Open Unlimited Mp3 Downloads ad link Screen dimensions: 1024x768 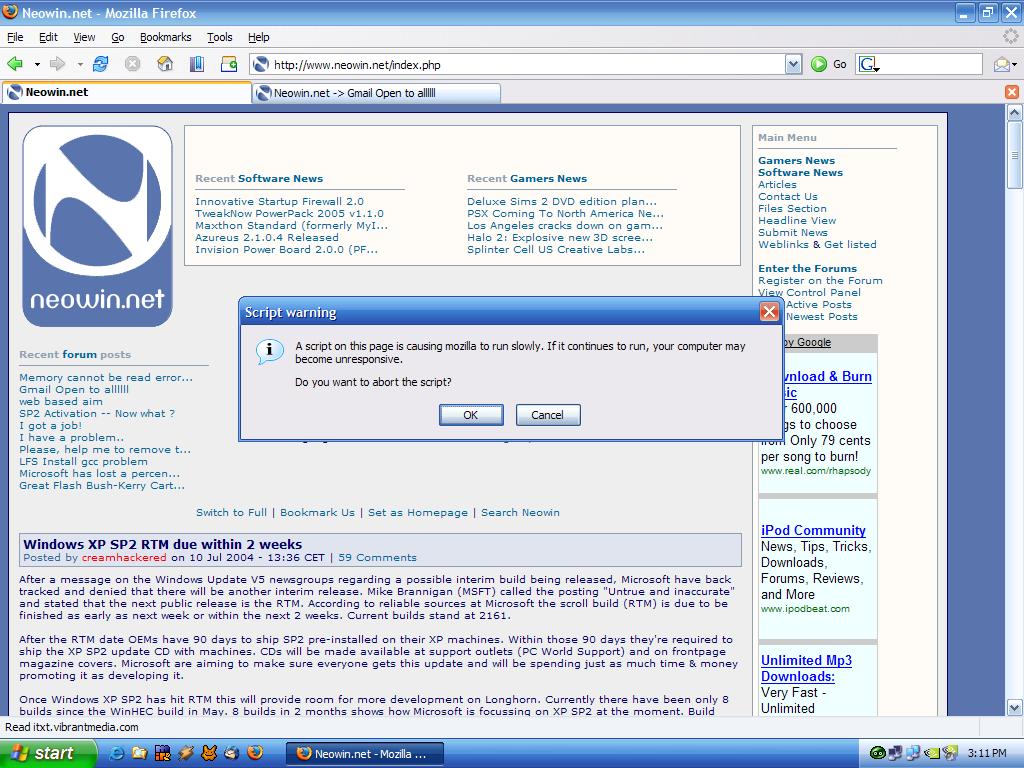coord(806,668)
